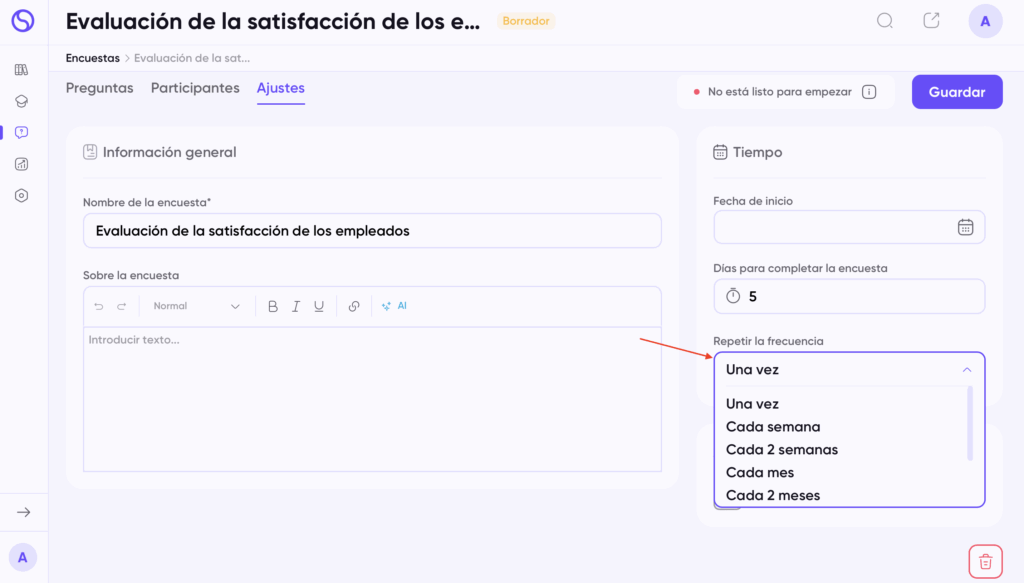The width and height of the screenshot is (1024, 583).
Task: Click the dropdown list scrollbar
Action: 969,423
